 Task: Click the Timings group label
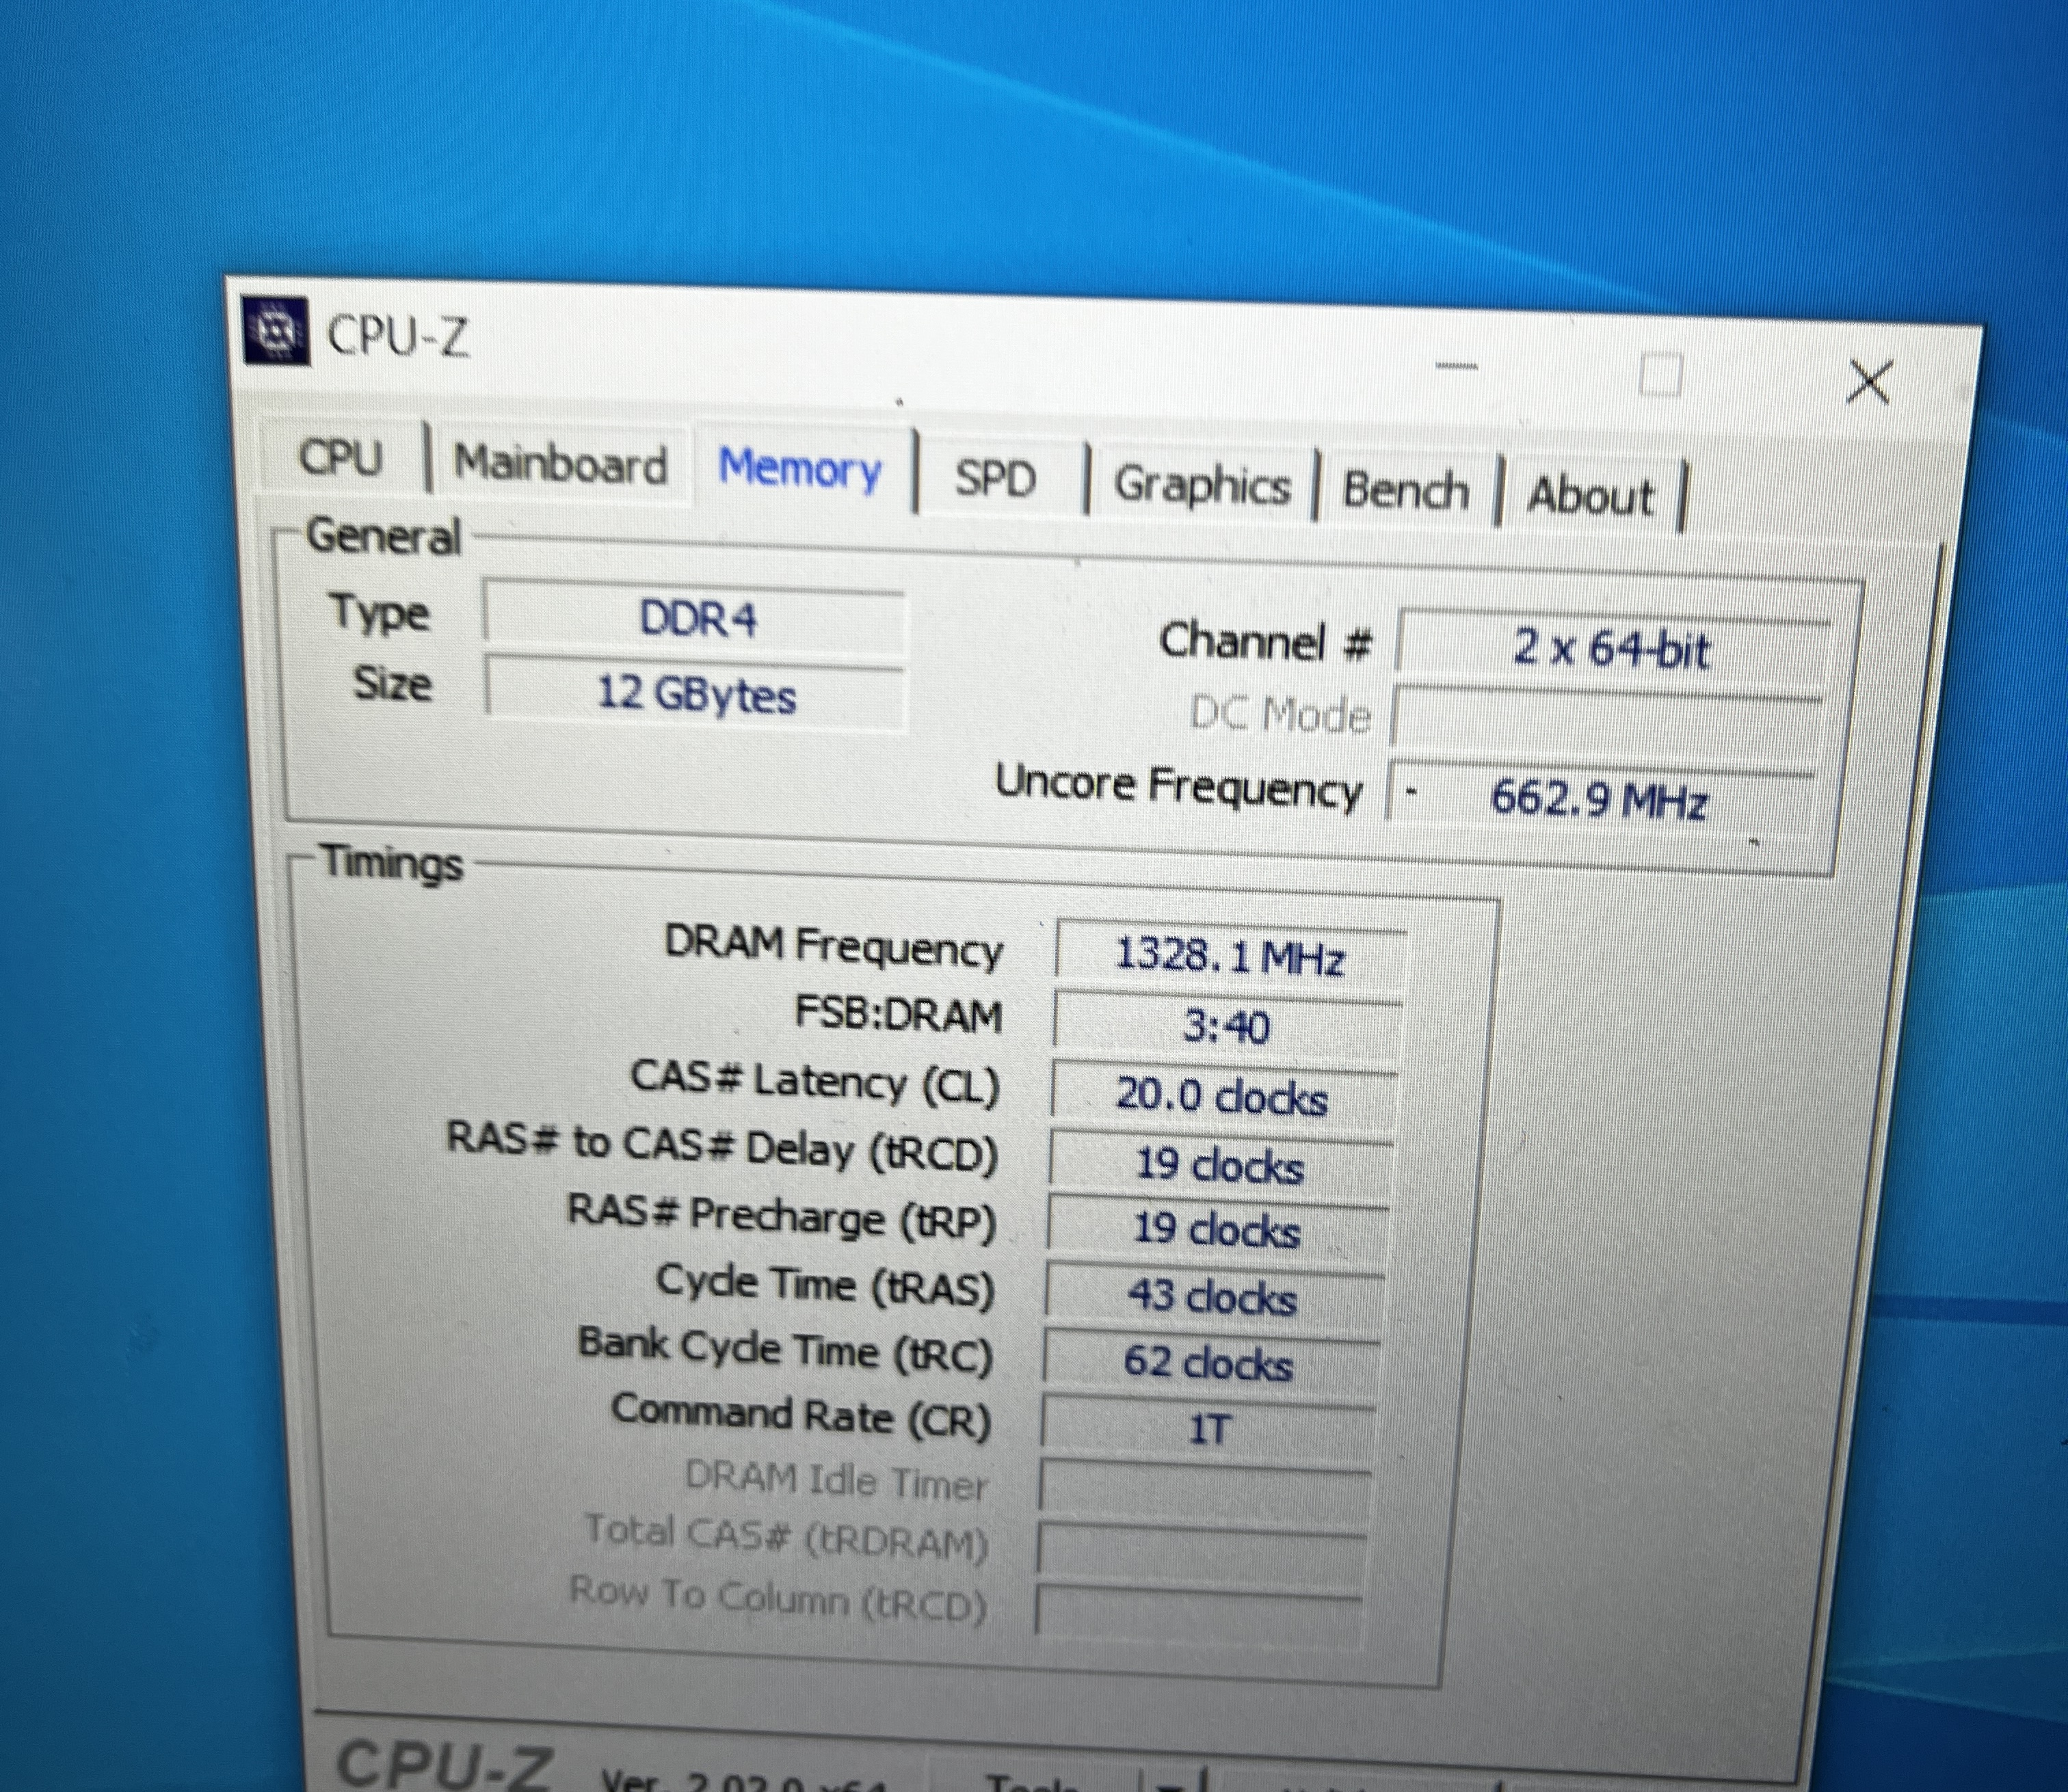[x=392, y=863]
